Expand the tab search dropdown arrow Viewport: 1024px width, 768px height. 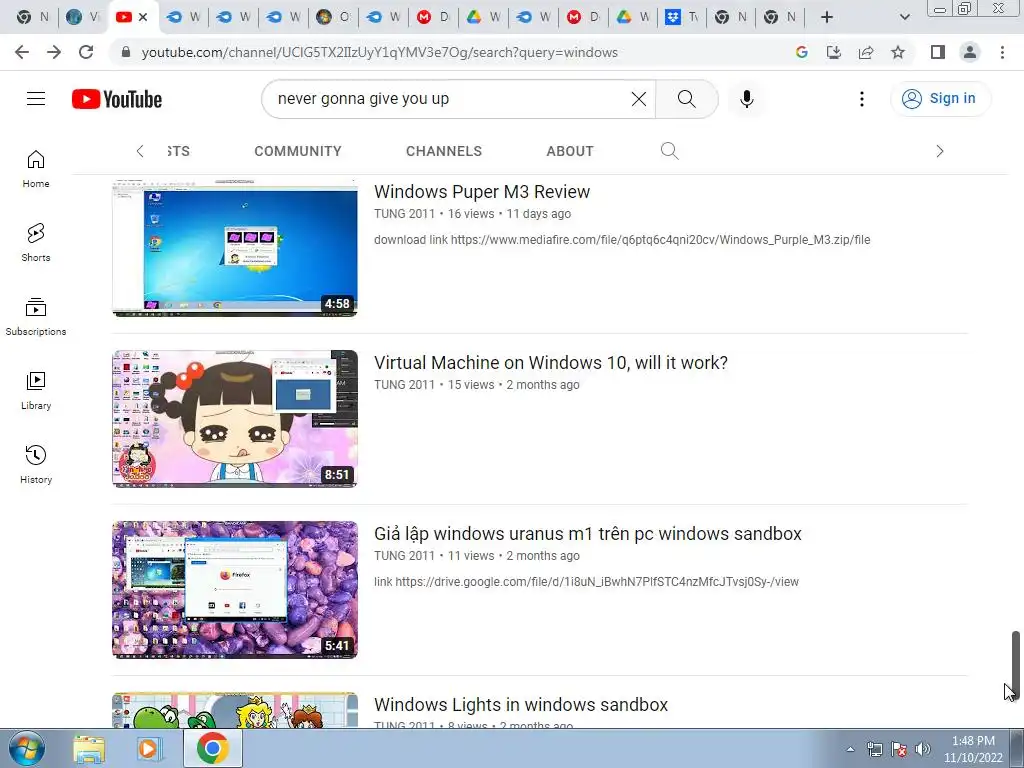(x=904, y=17)
